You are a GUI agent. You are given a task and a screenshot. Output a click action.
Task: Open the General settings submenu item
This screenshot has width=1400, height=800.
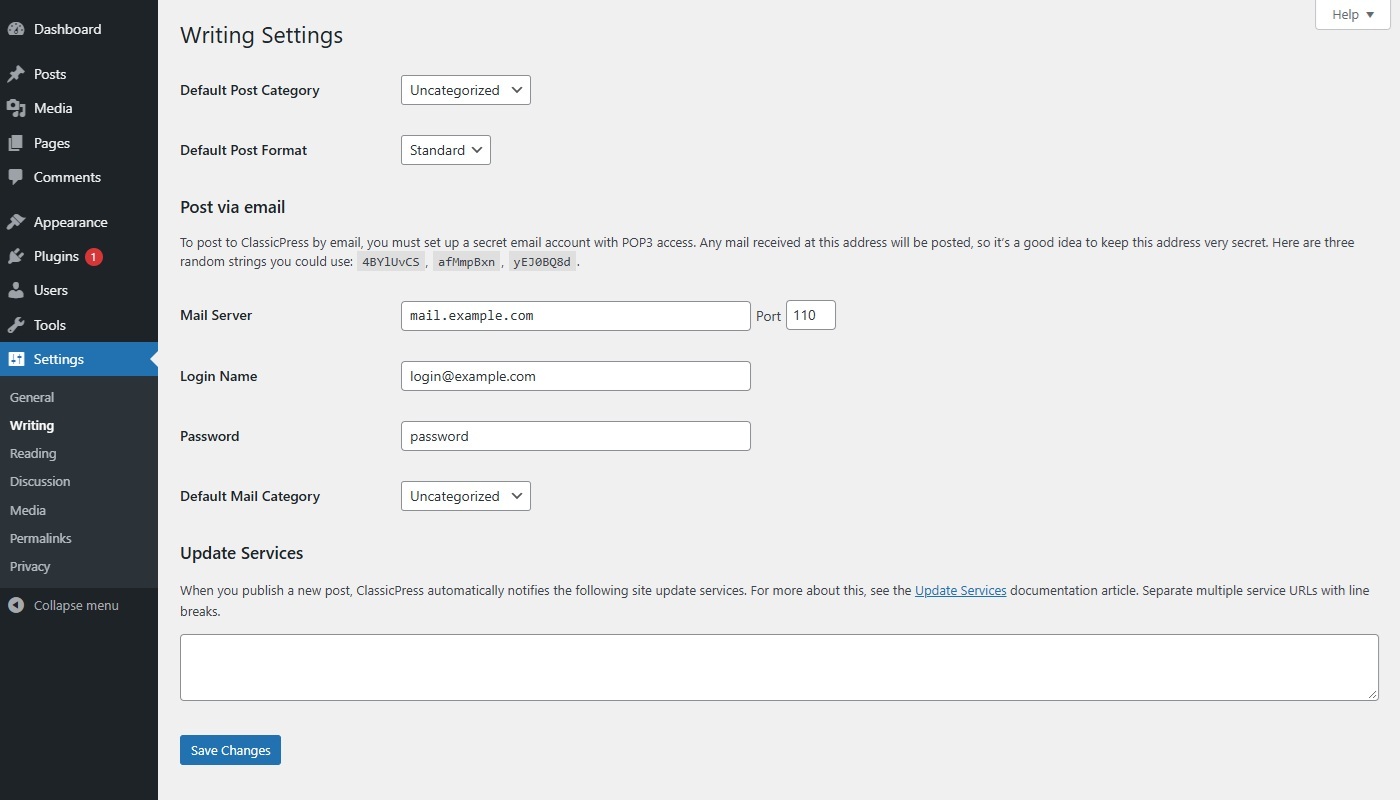[32, 397]
